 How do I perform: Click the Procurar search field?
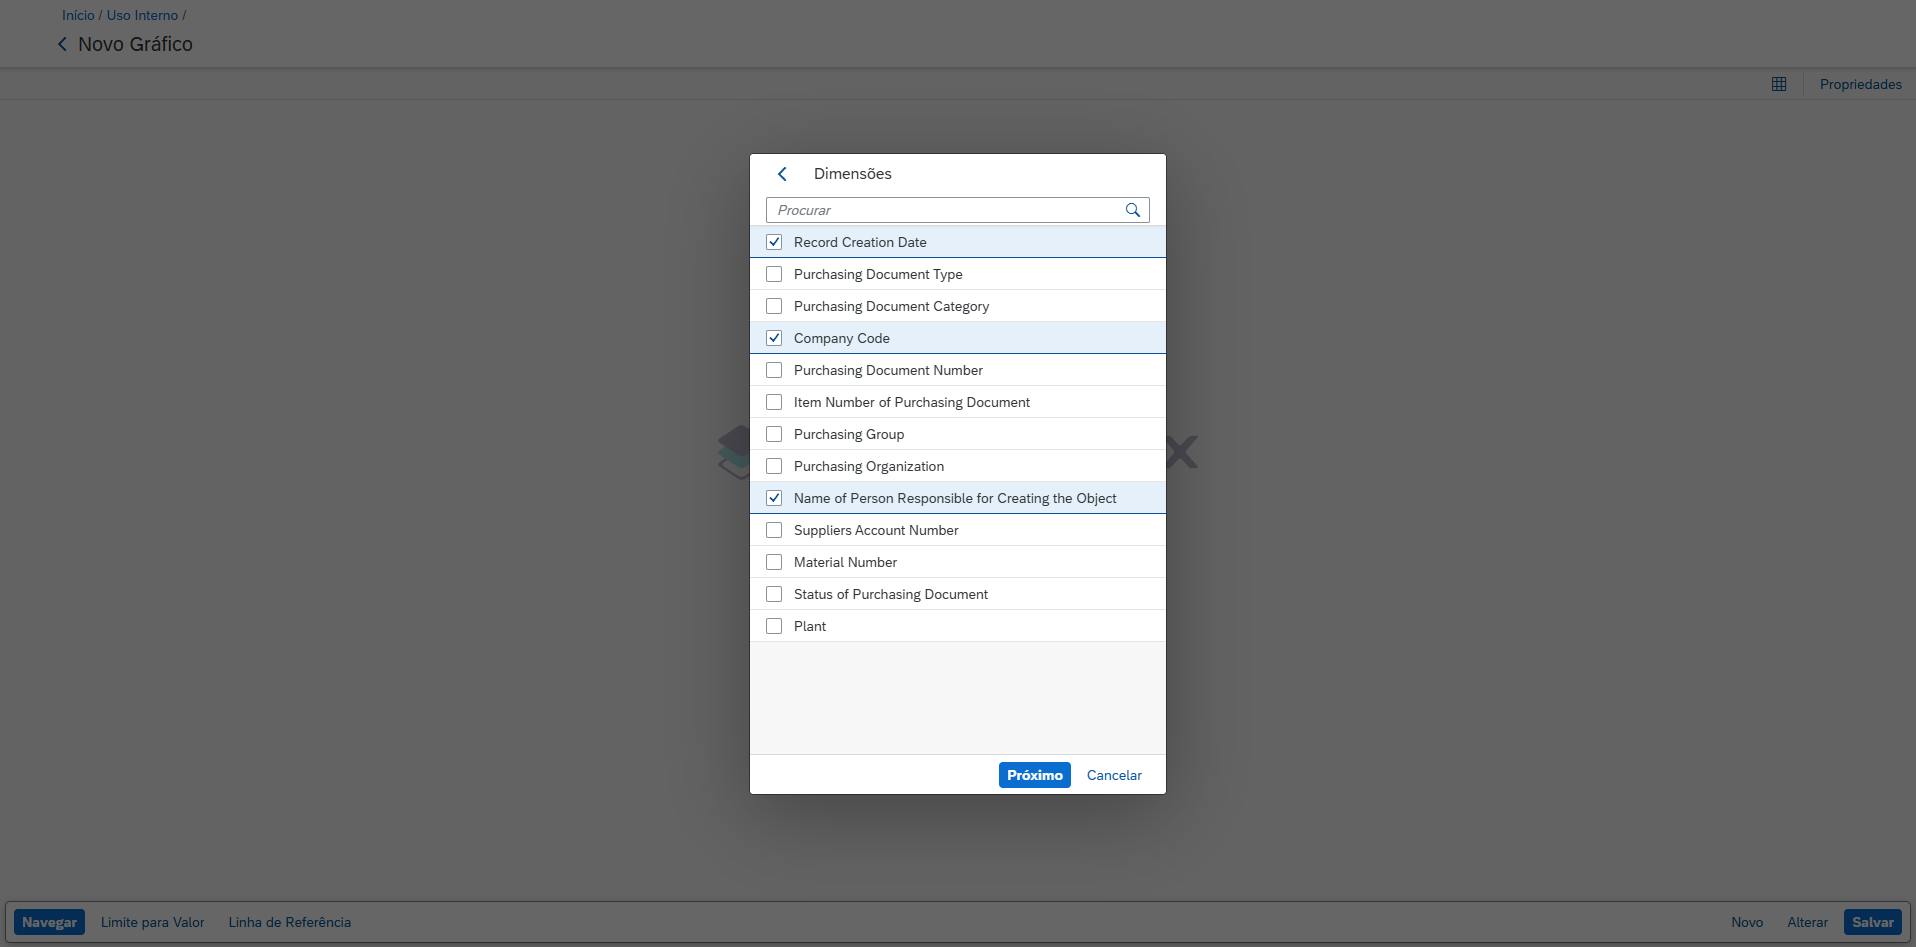pyautogui.click(x=945, y=210)
